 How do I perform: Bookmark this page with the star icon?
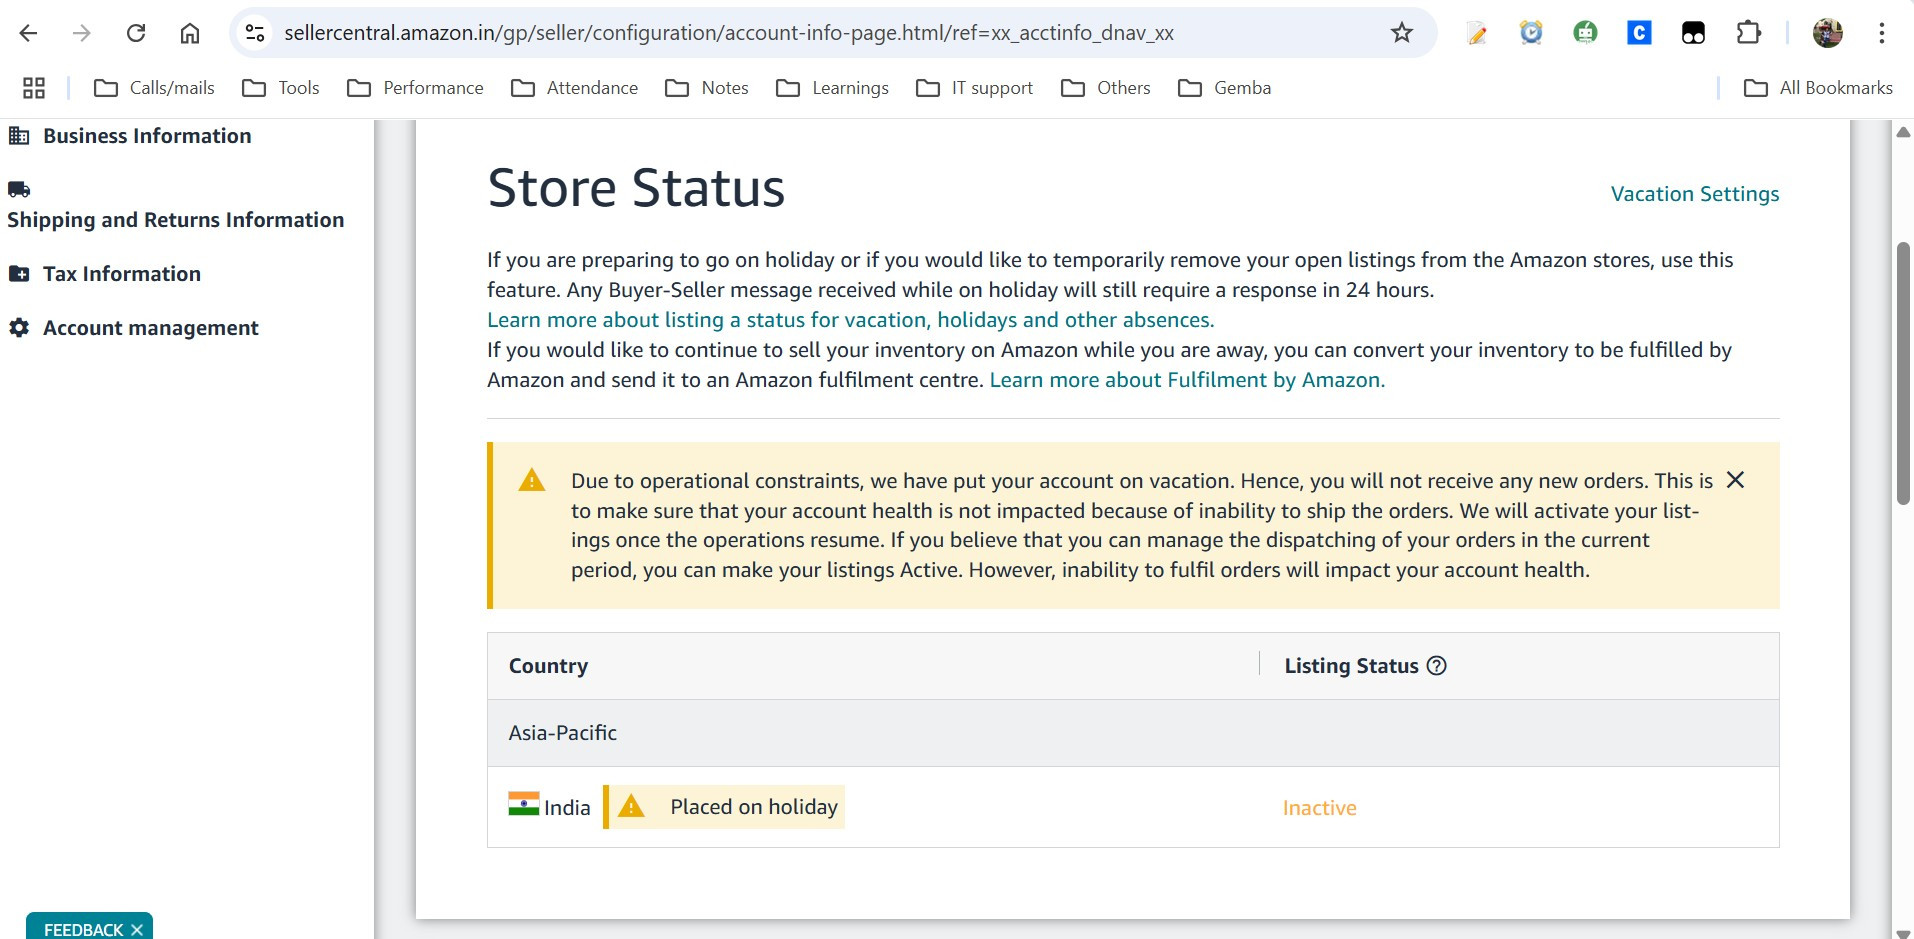point(1402,33)
